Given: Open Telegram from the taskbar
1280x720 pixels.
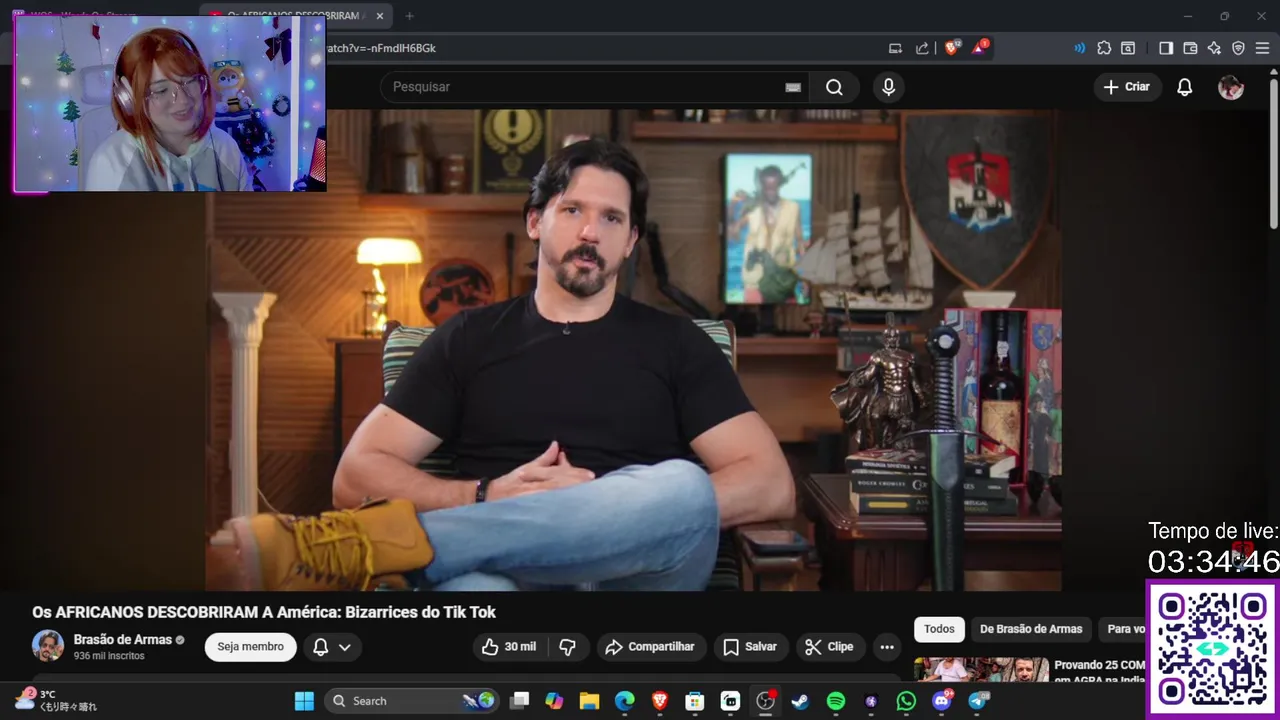Looking at the screenshot, I should point(977,701).
